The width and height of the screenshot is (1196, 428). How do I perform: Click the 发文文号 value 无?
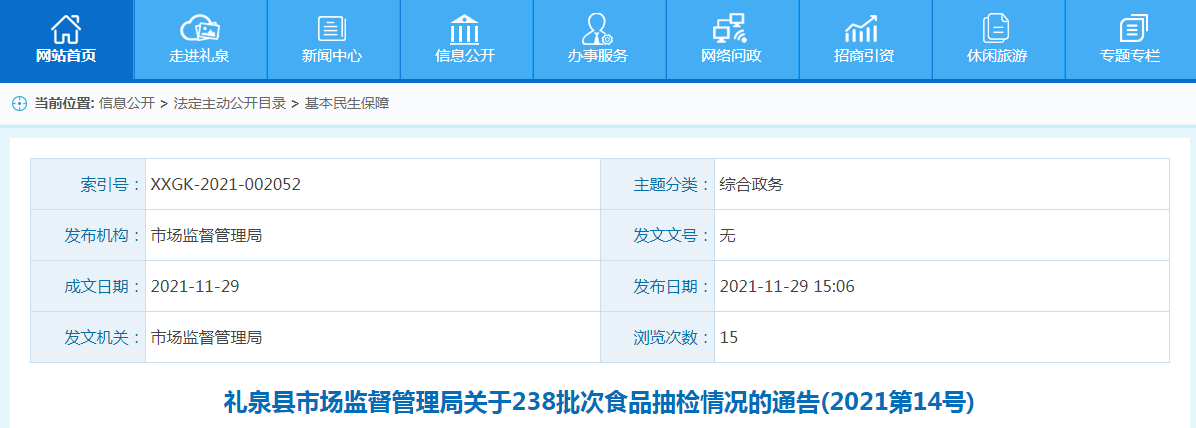click(x=728, y=236)
